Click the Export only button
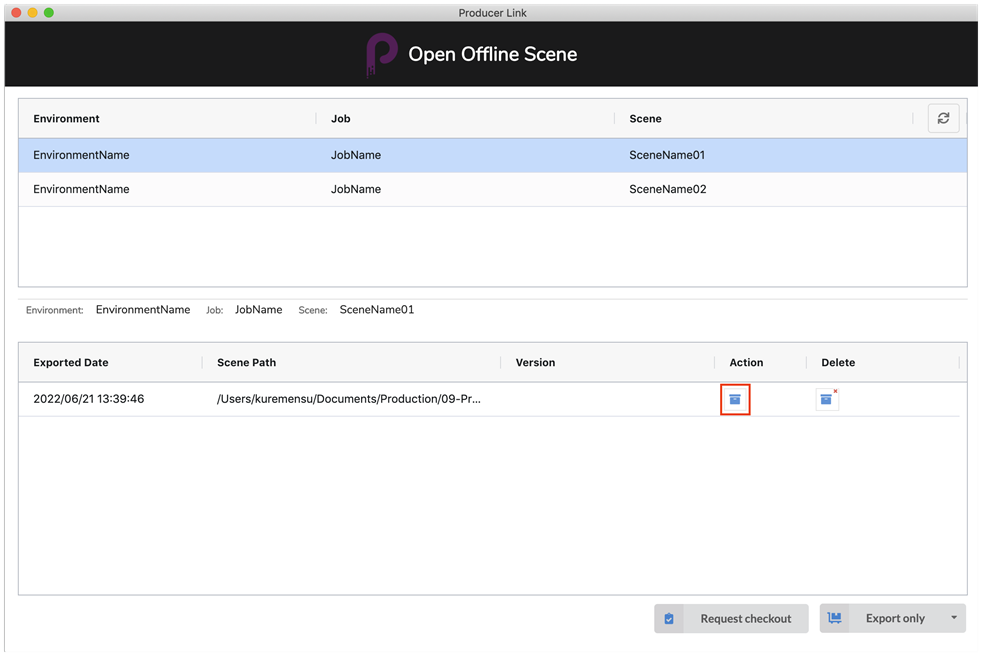The width and height of the screenshot is (982, 656). pos(881,618)
